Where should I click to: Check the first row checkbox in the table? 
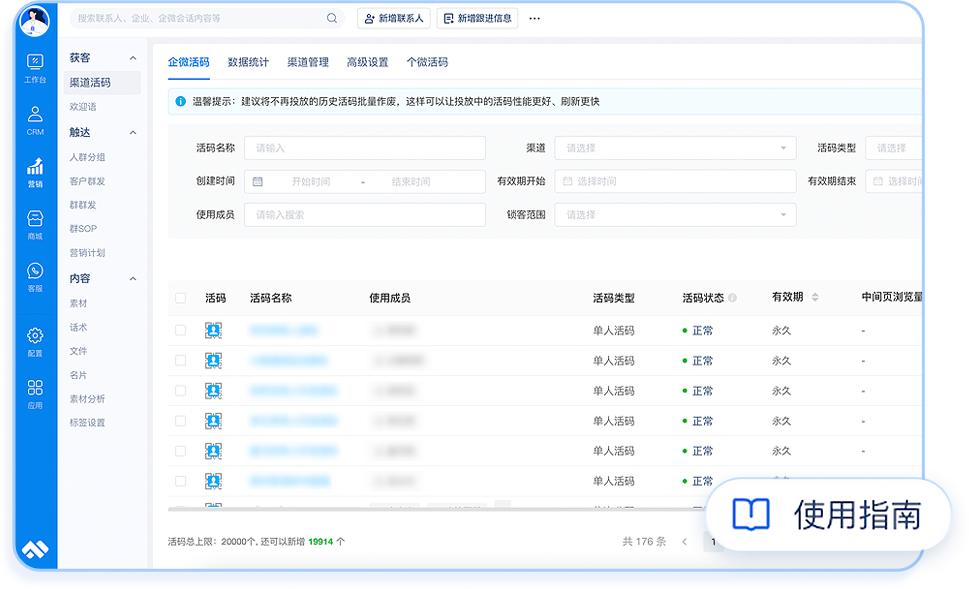(180, 330)
